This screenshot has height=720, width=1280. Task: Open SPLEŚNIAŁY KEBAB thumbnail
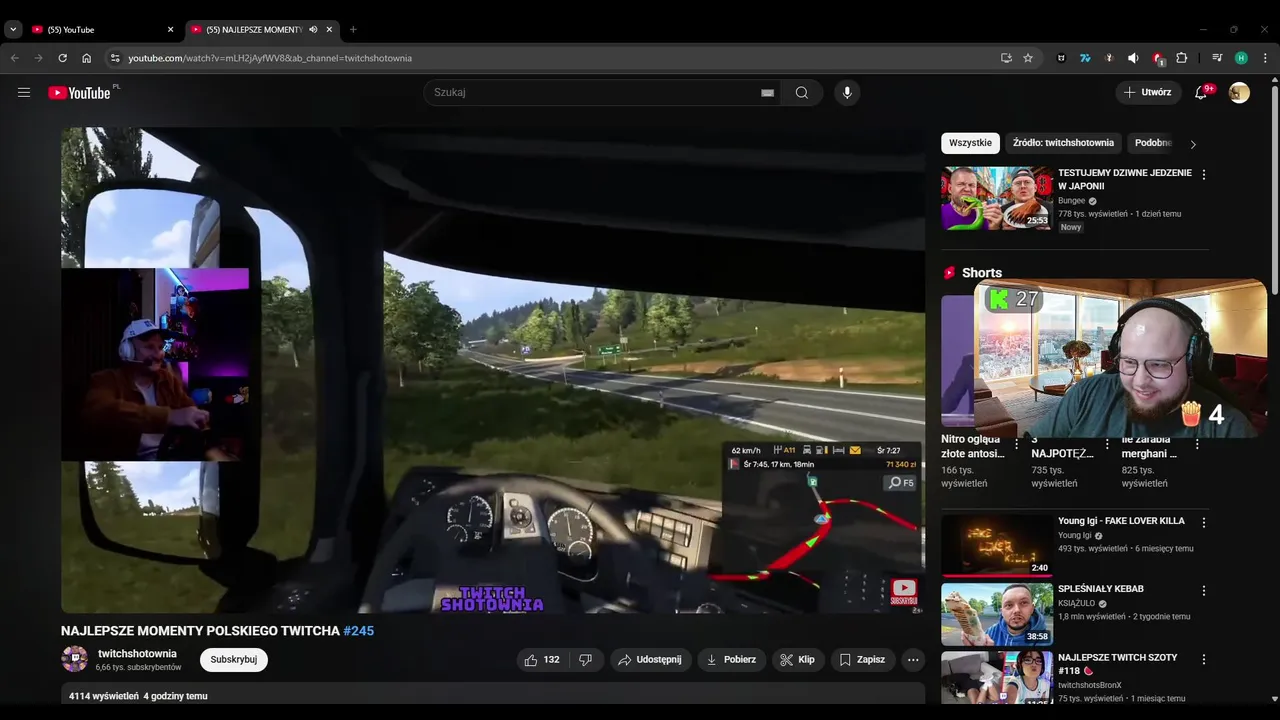(996, 614)
